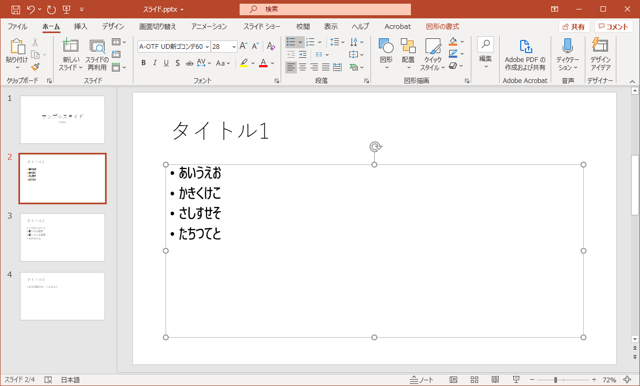Expand the bullets style dropdown arrow
The height and width of the screenshot is (386, 640).
[x=300, y=42]
